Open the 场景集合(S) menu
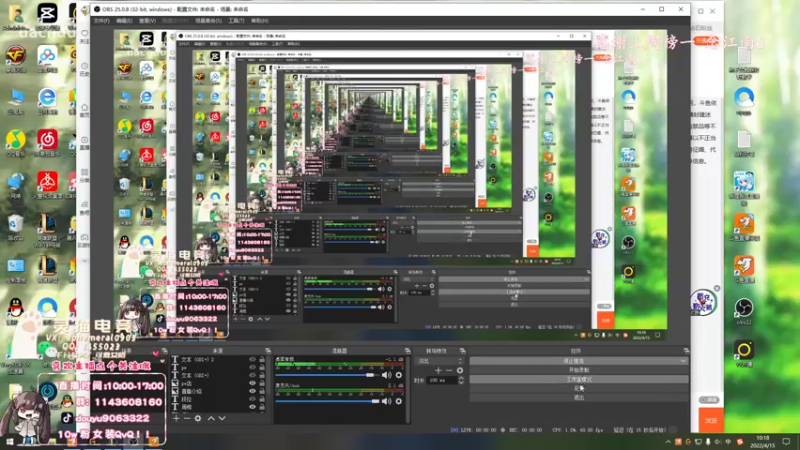 (208, 21)
